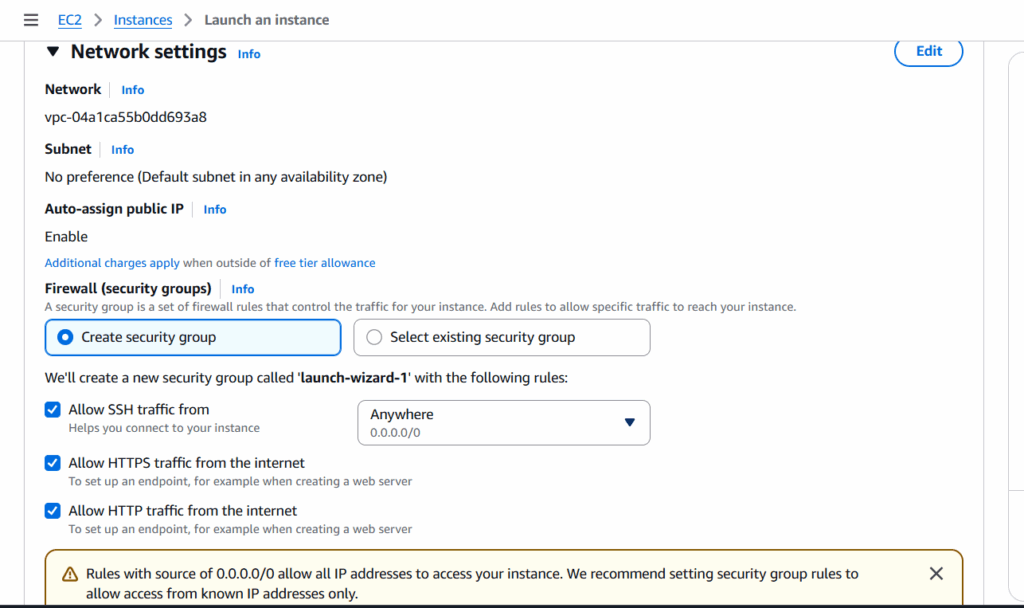Open Info link for Auto-assign public IP
1024x608 pixels.
pos(215,210)
